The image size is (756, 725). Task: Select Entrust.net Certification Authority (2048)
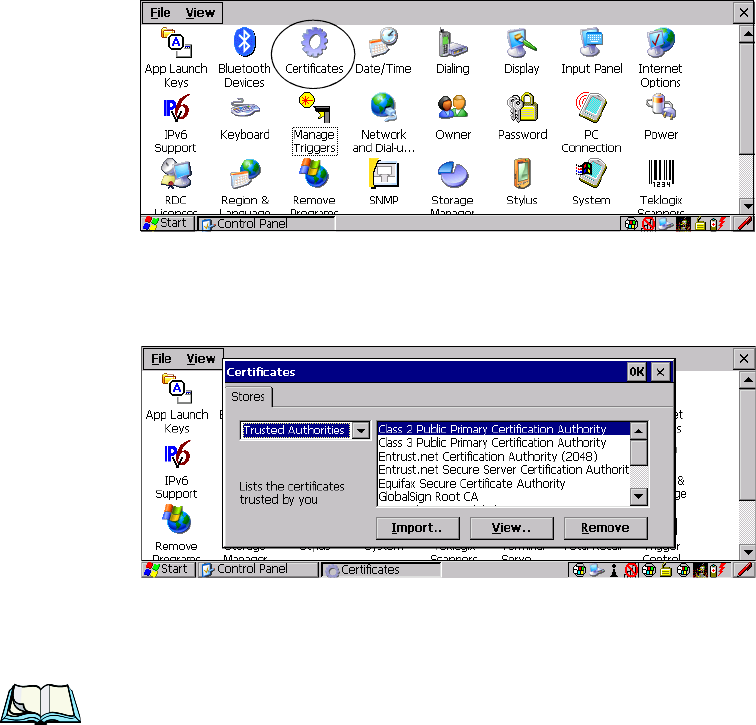pyautogui.click(x=503, y=456)
